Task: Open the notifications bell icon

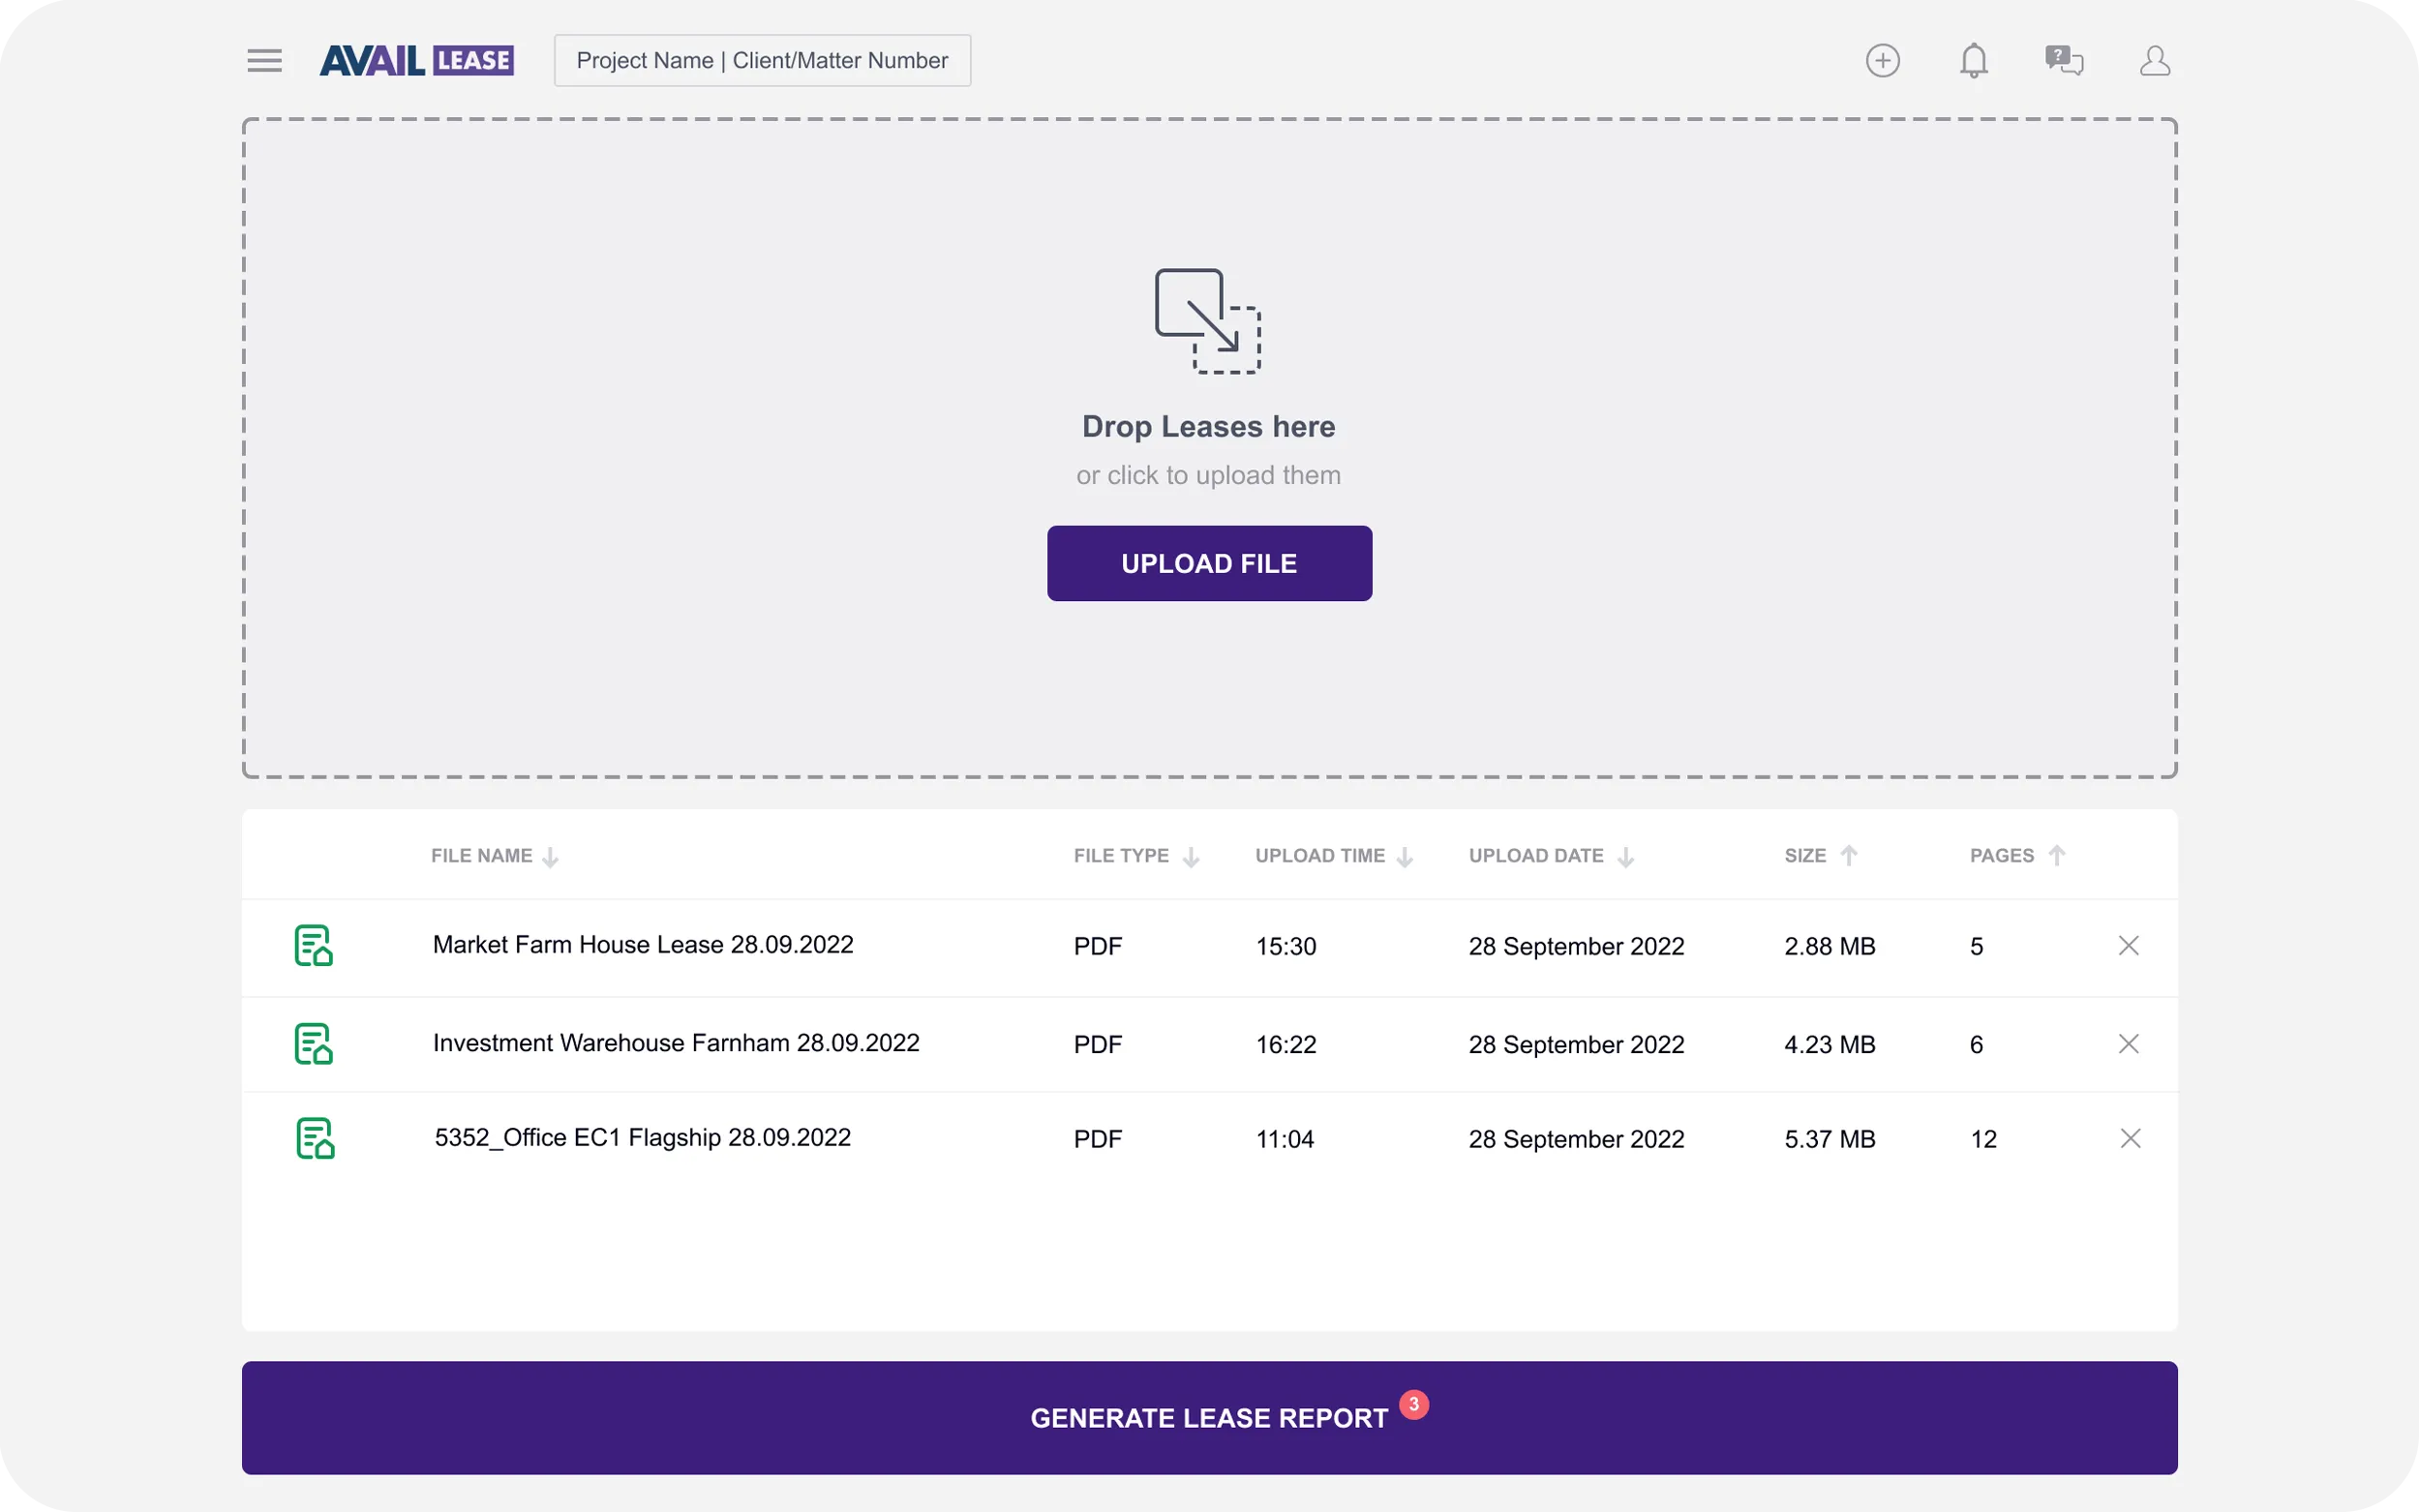Action: tap(1975, 61)
